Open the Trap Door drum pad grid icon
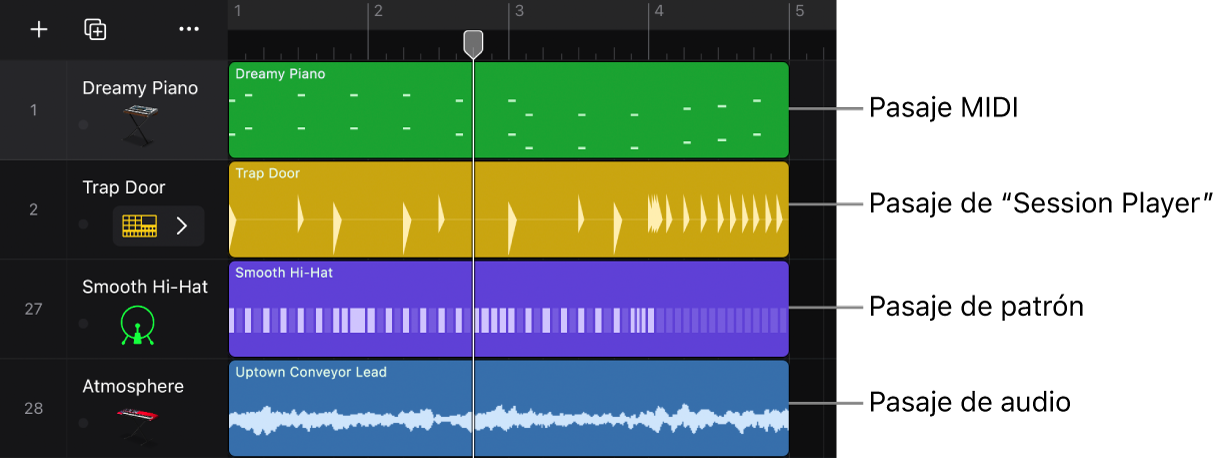The image size is (1224, 458). [x=140, y=226]
